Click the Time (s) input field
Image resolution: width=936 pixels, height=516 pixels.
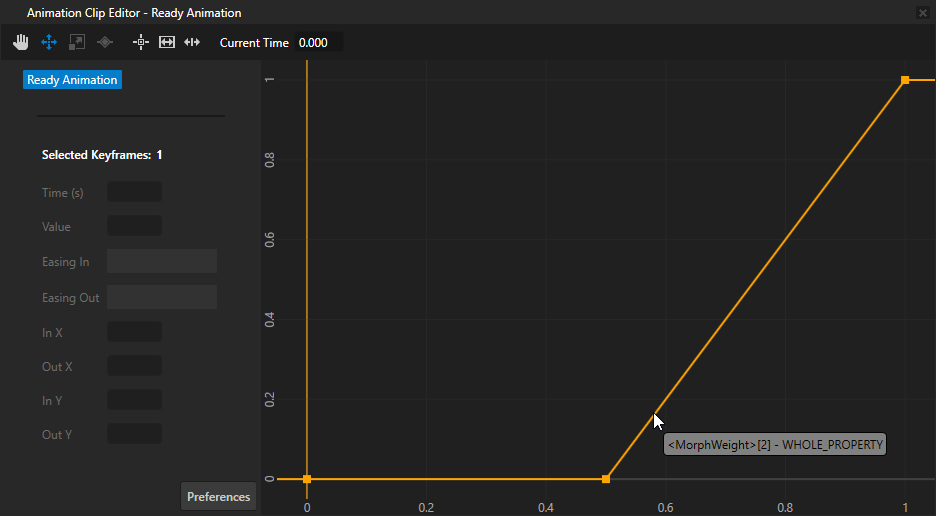(x=134, y=192)
